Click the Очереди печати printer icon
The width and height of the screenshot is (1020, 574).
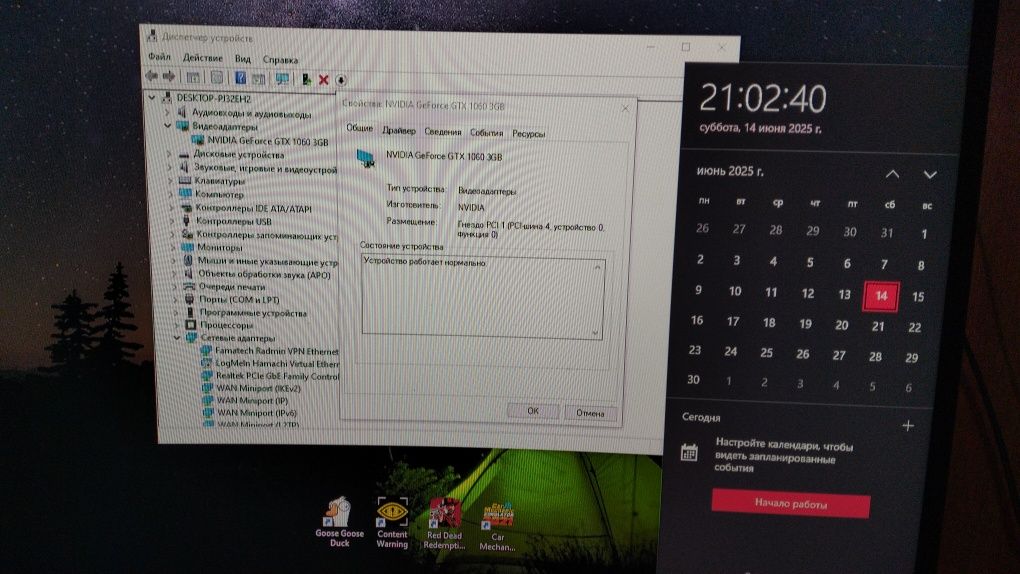point(189,286)
